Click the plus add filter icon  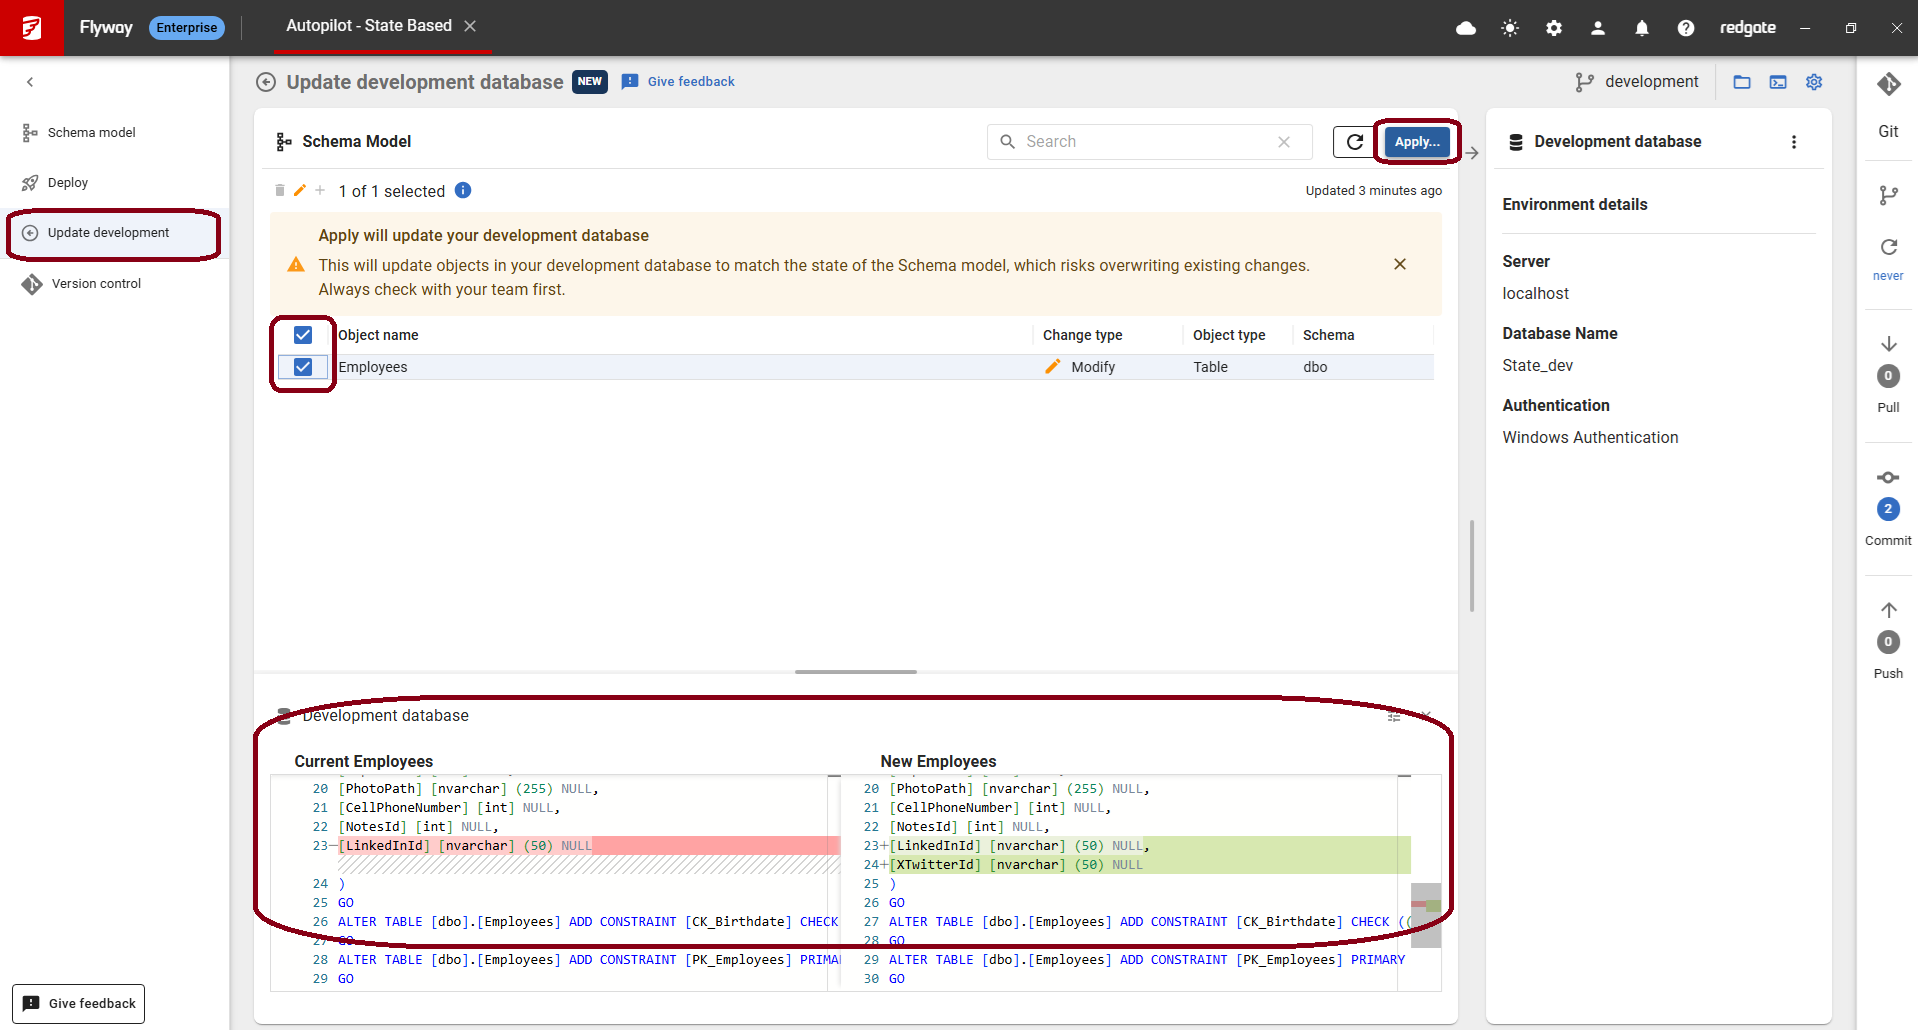[x=320, y=190]
